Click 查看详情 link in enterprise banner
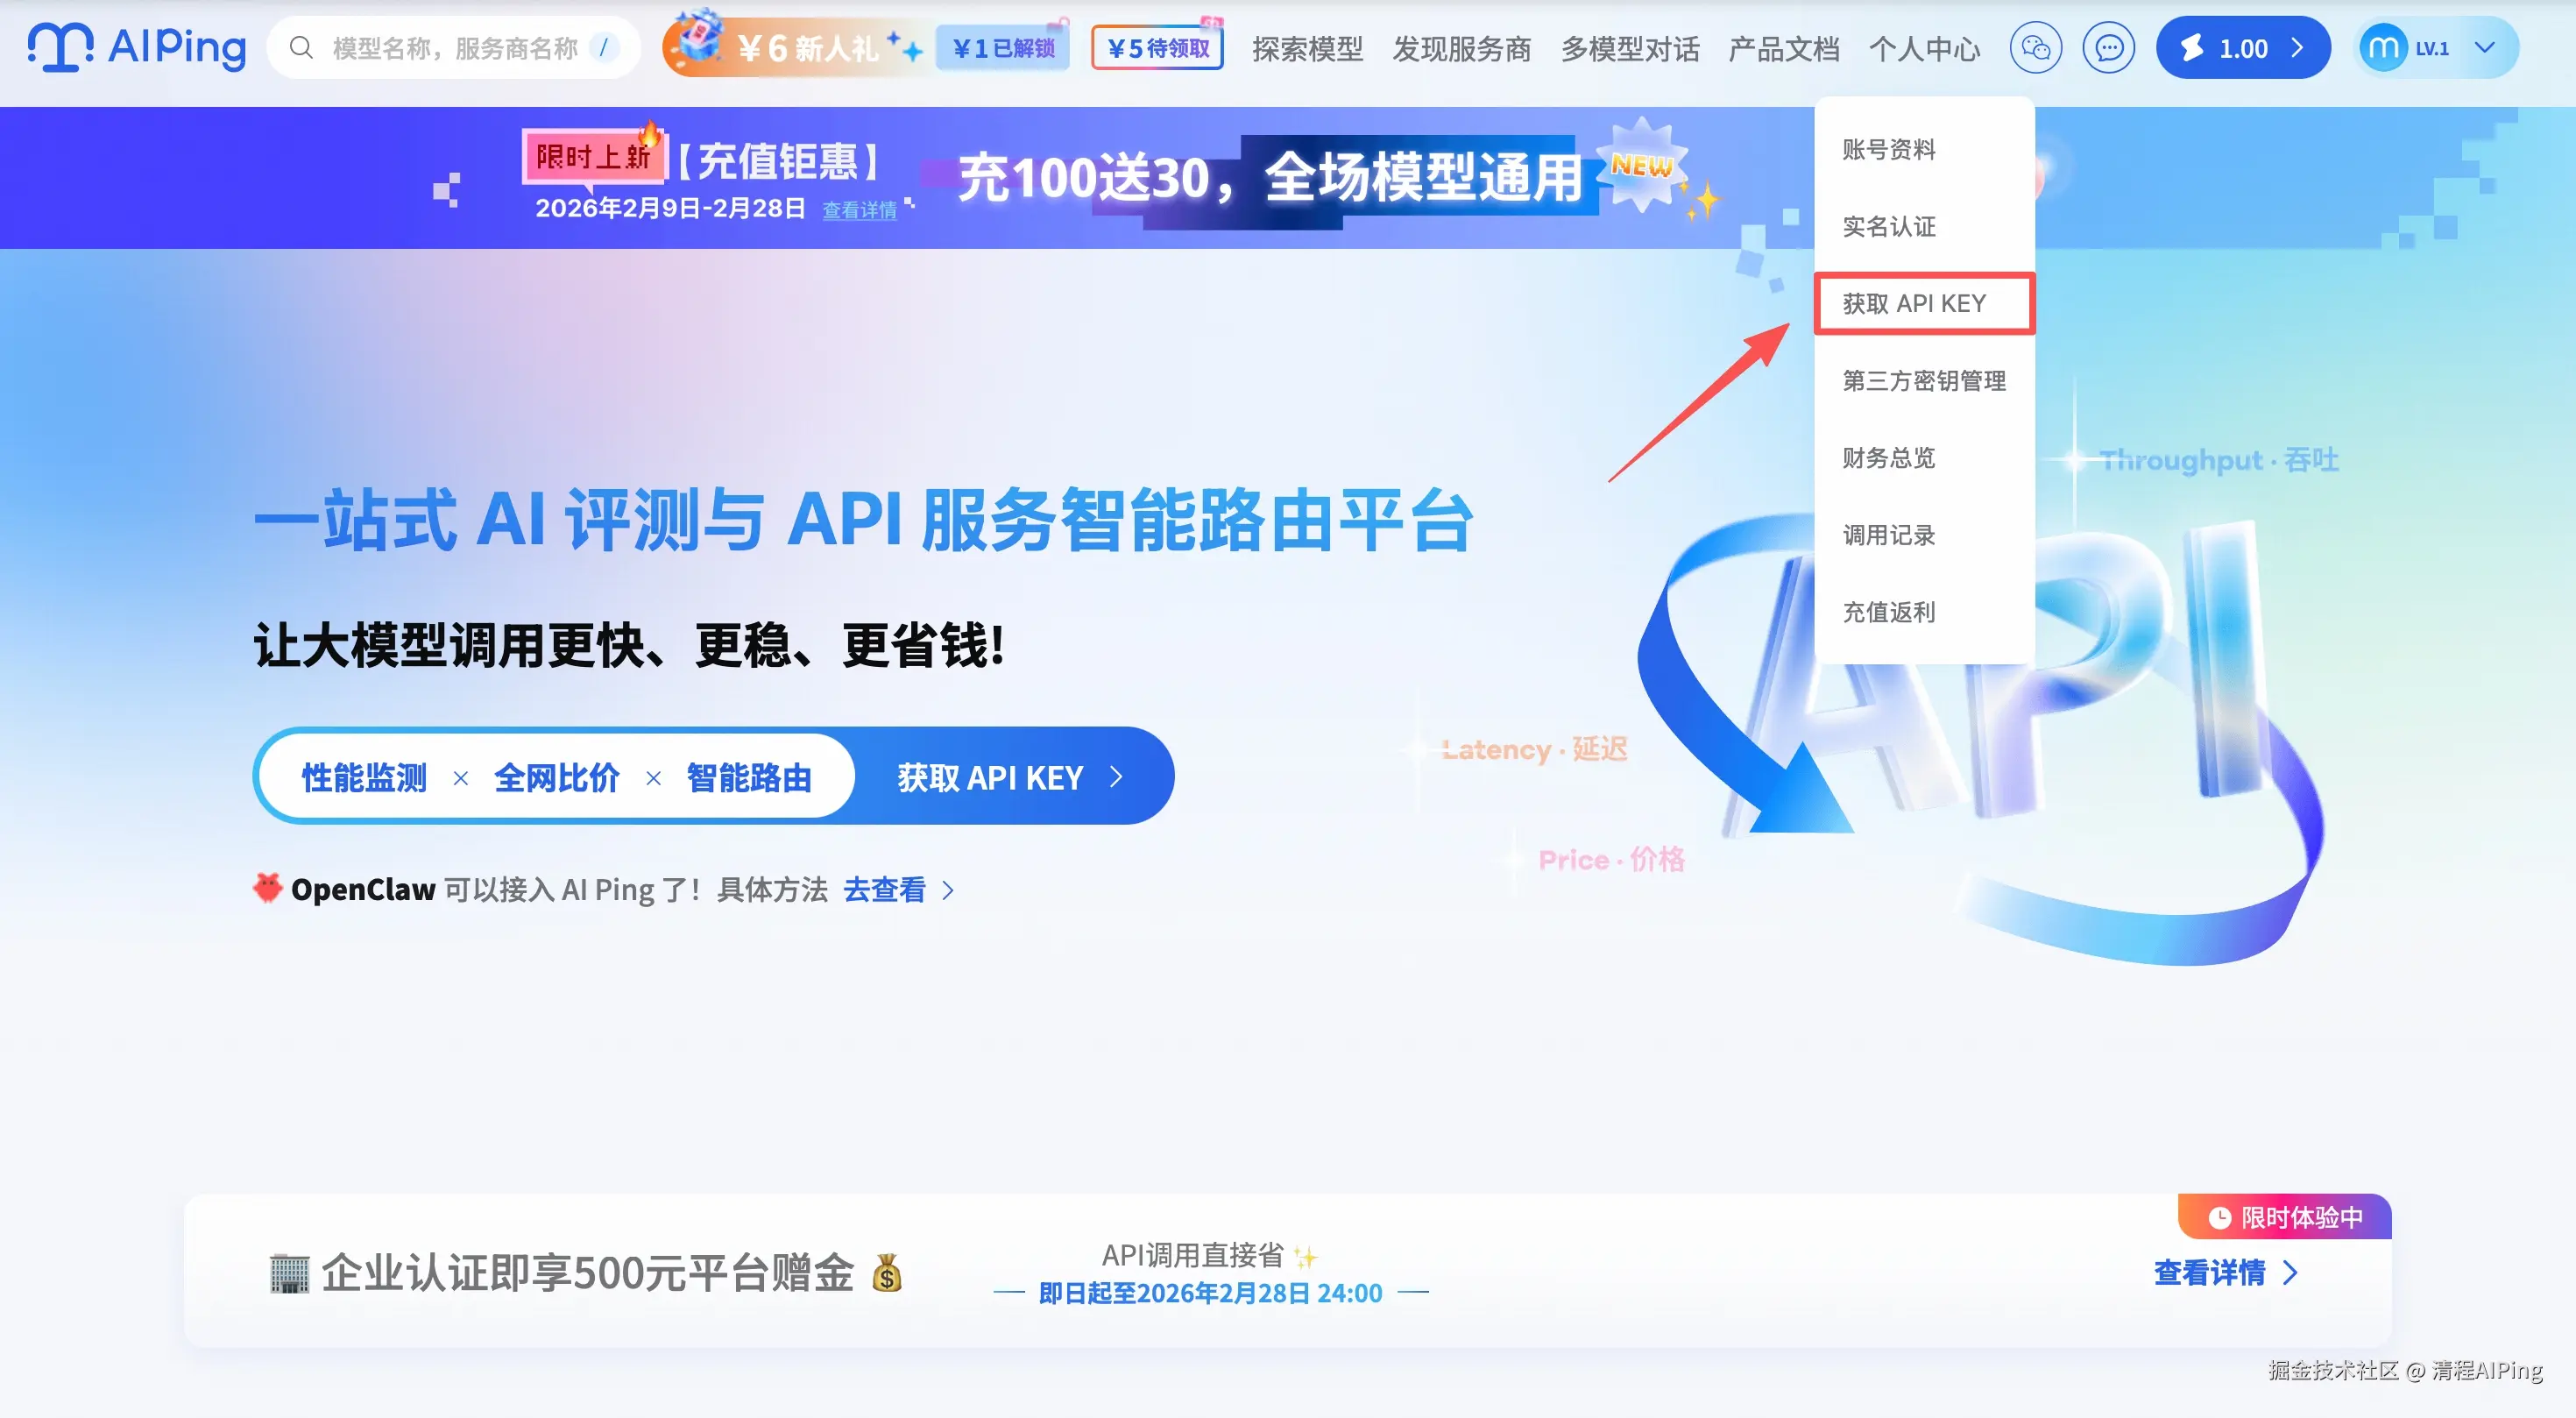Screen dimensions: 2576x1418 2210,1272
